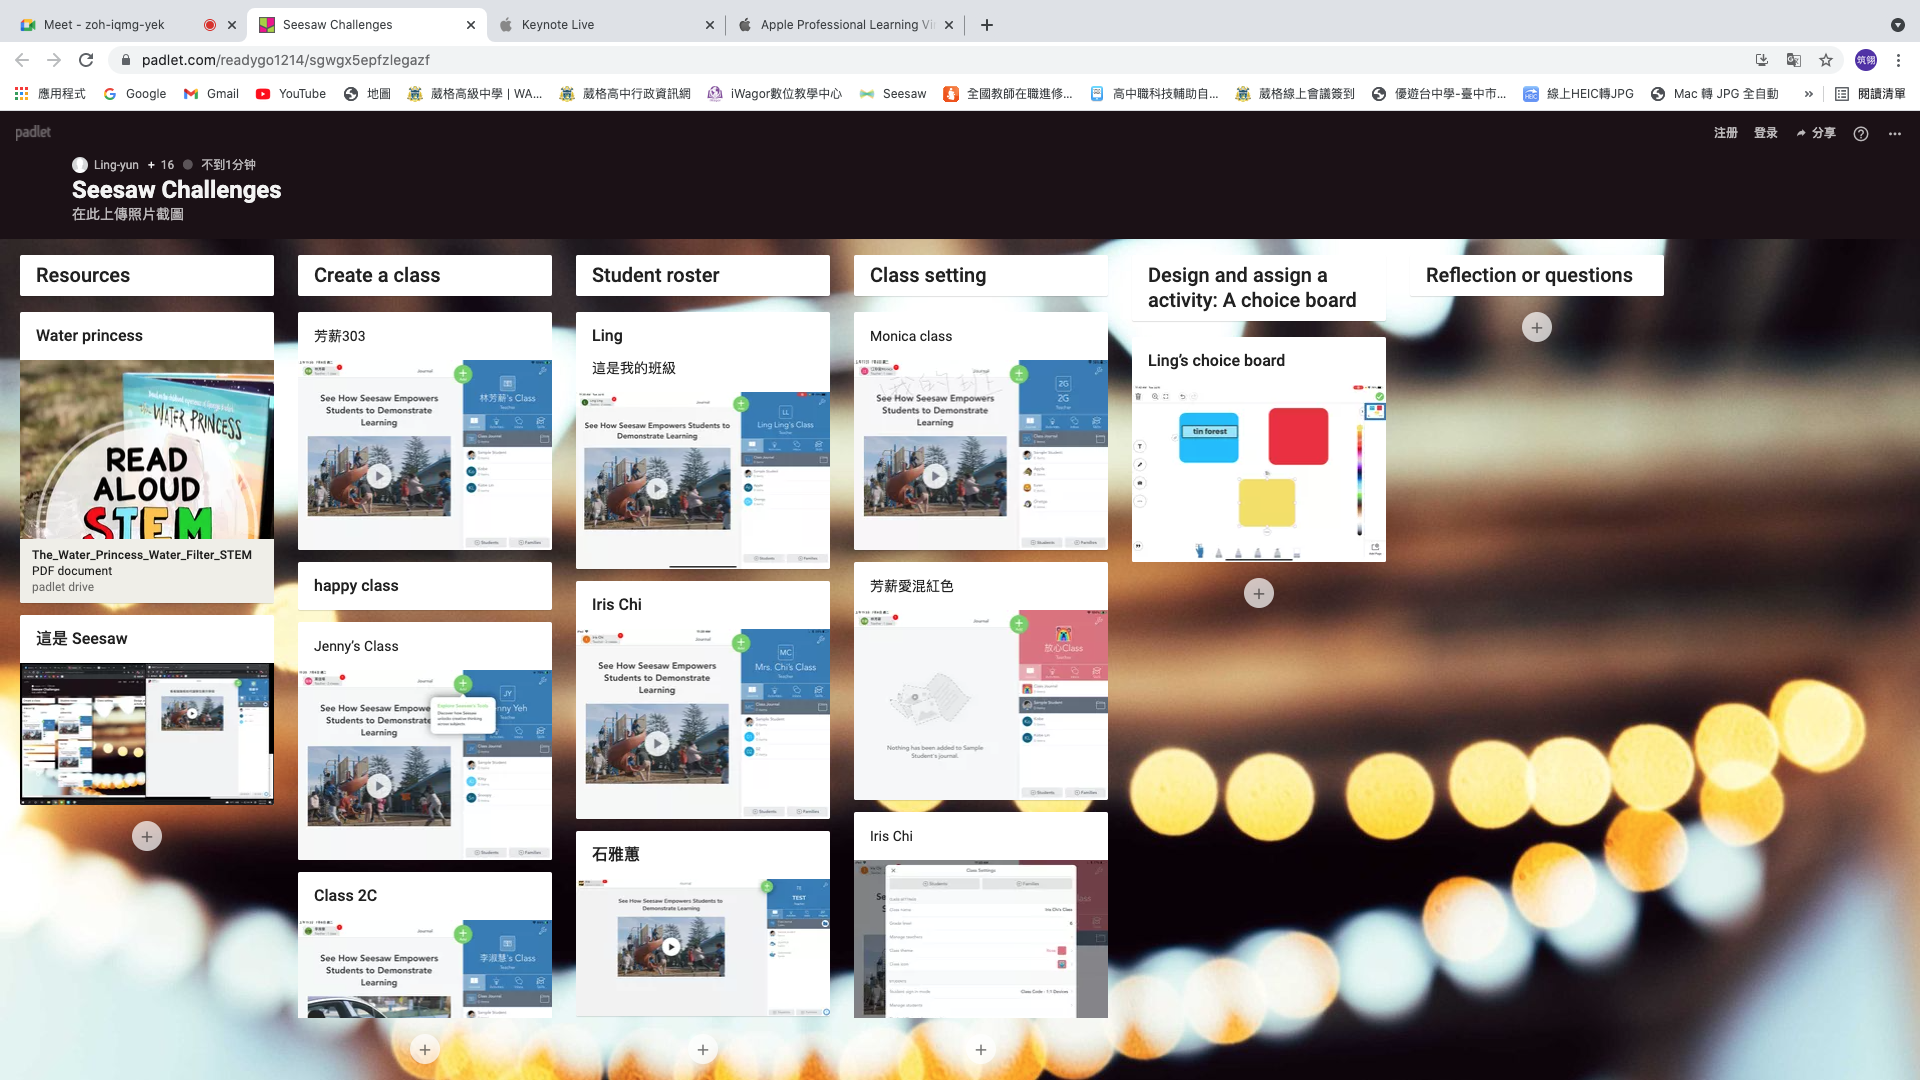Bookmark this page with star icon
Viewport: 1920px width, 1080px height.
1826,60
